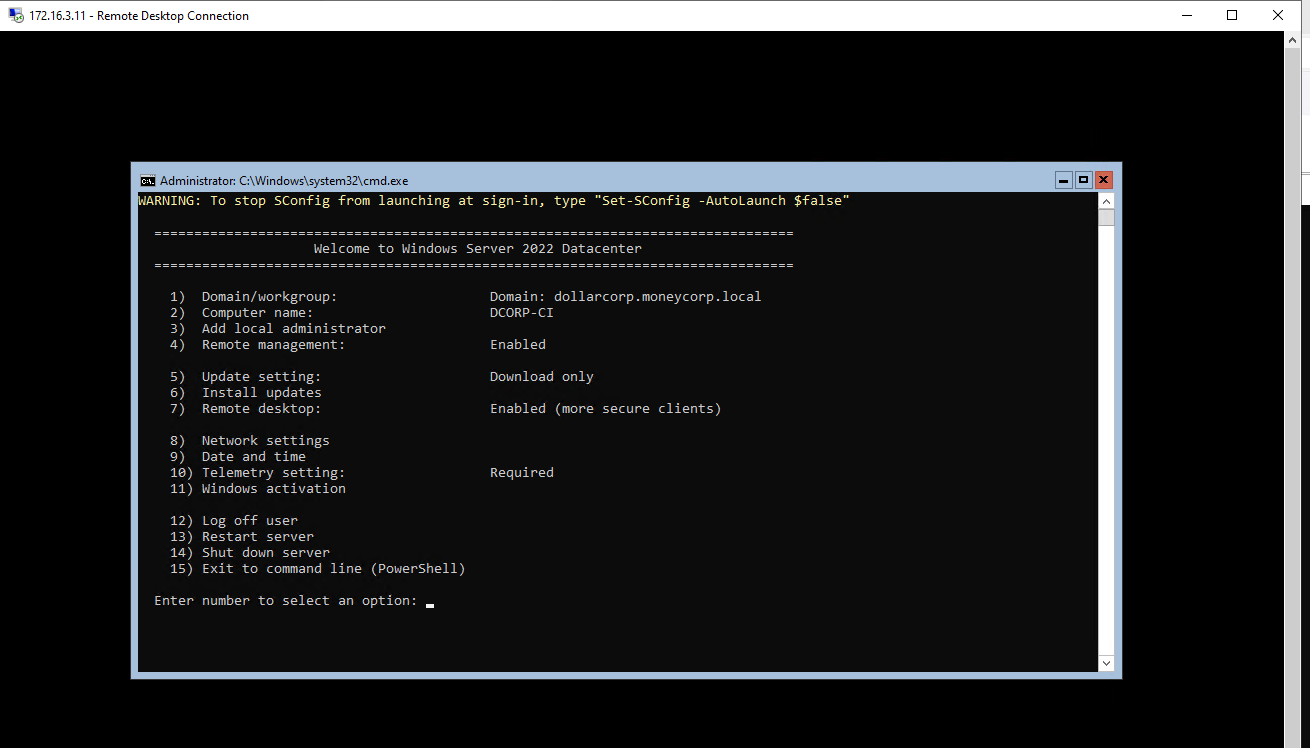Click the 'Enabled (more secure clients)' status text

pyautogui.click(x=605, y=409)
